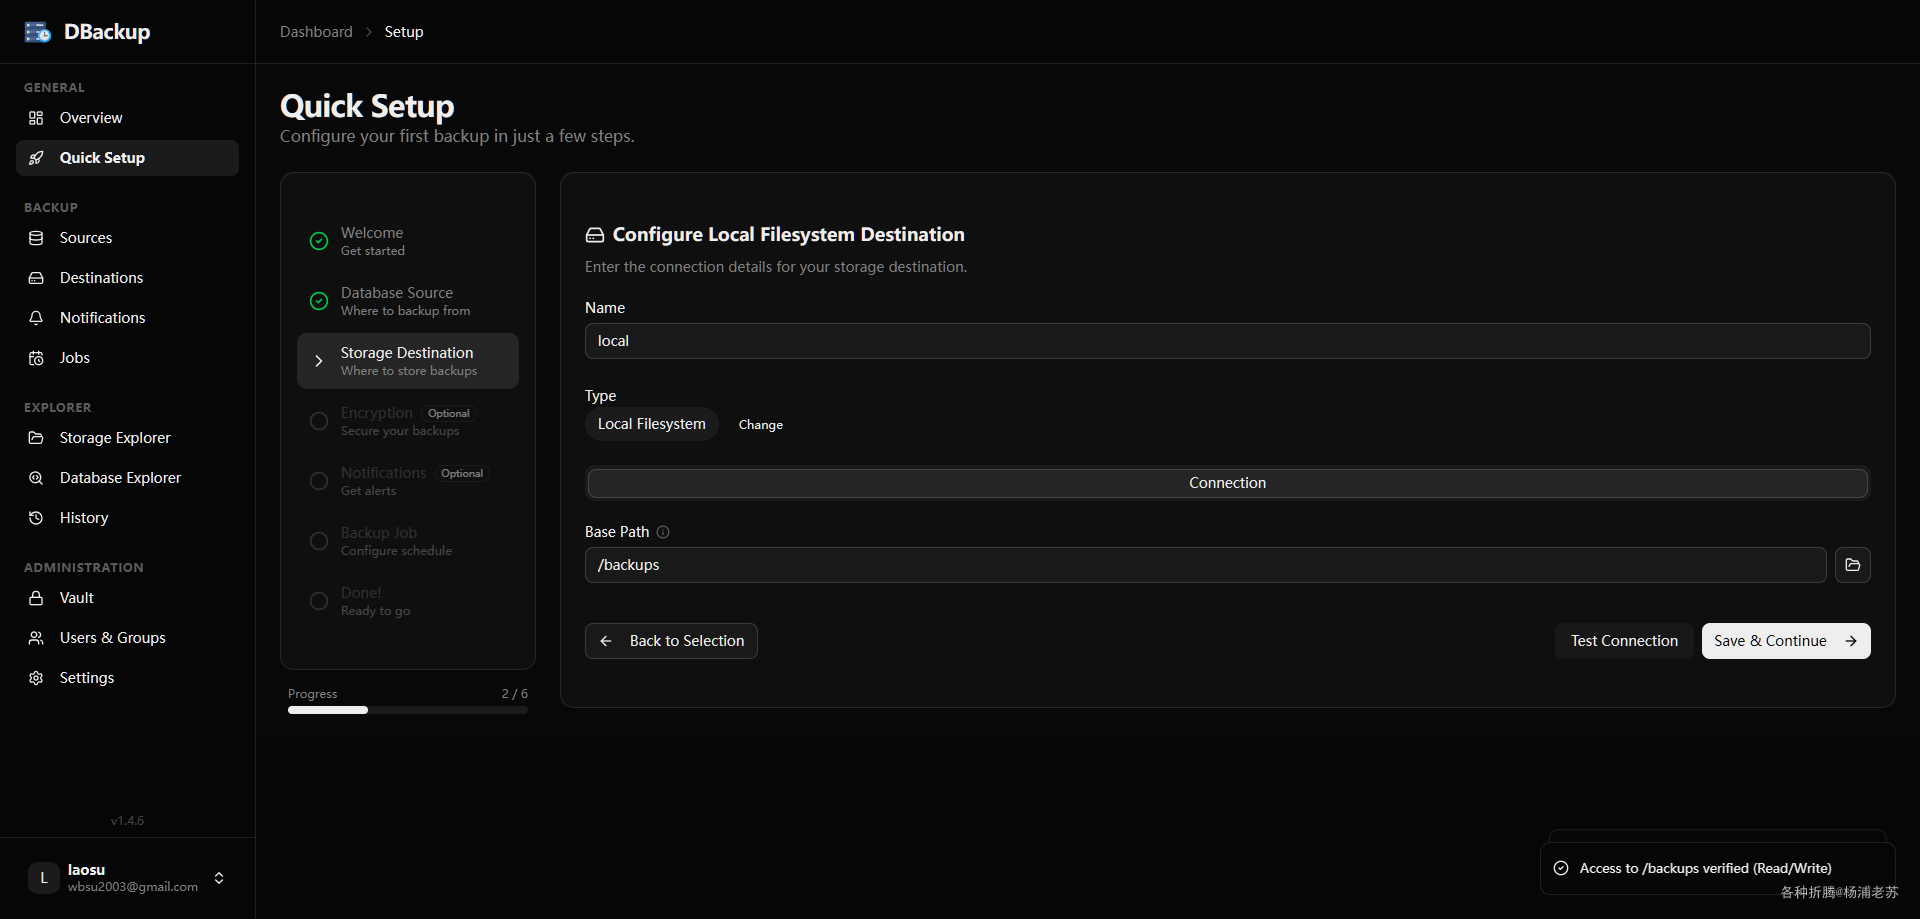Open Storage Explorer from sidebar
Image resolution: width=1920 pixels, height=919 pixels.
pos(114,438)
